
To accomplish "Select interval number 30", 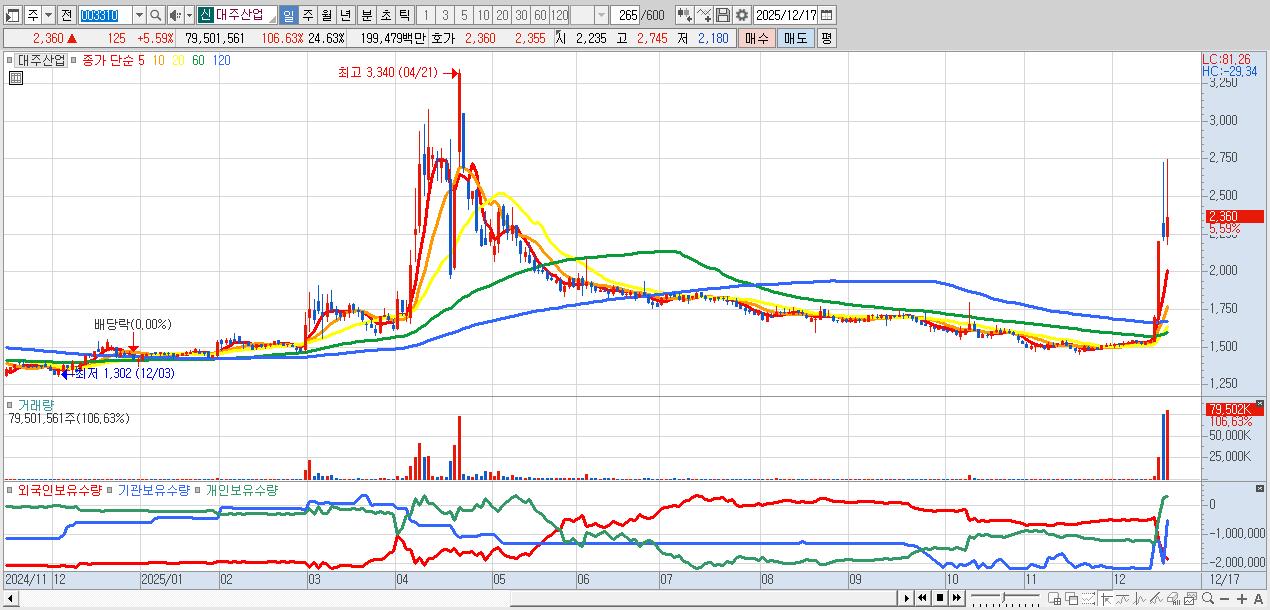I will point(521,15).
